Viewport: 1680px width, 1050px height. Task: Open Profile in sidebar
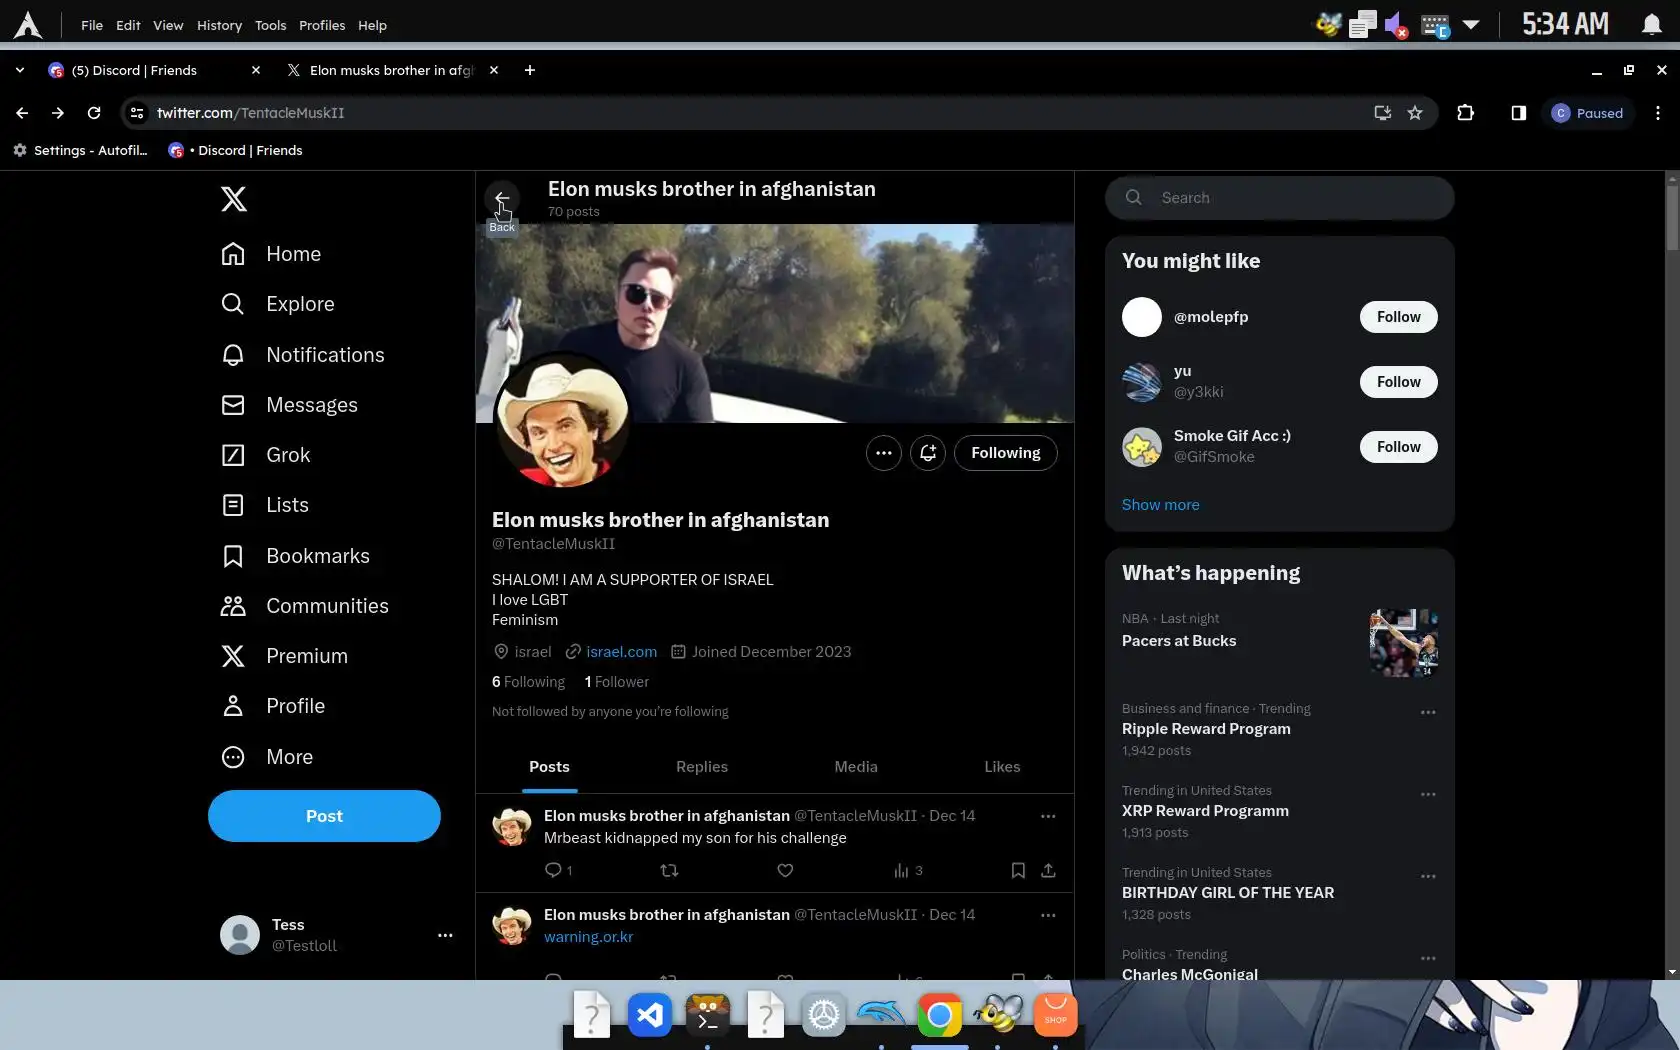(272, 706)
